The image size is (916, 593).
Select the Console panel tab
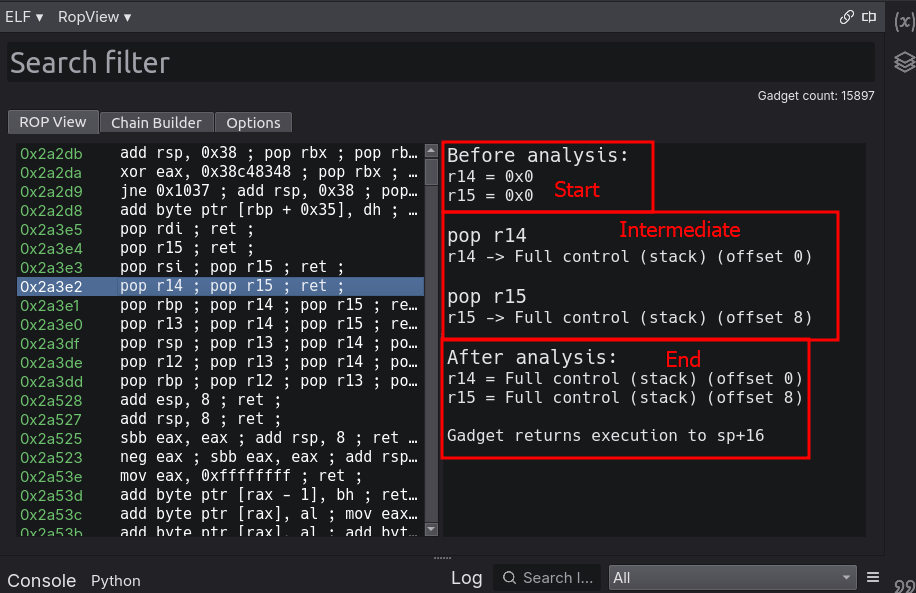click(41, 580)
